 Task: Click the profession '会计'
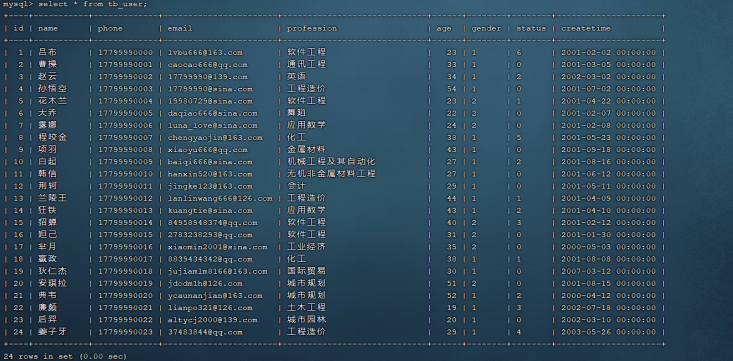297,186
